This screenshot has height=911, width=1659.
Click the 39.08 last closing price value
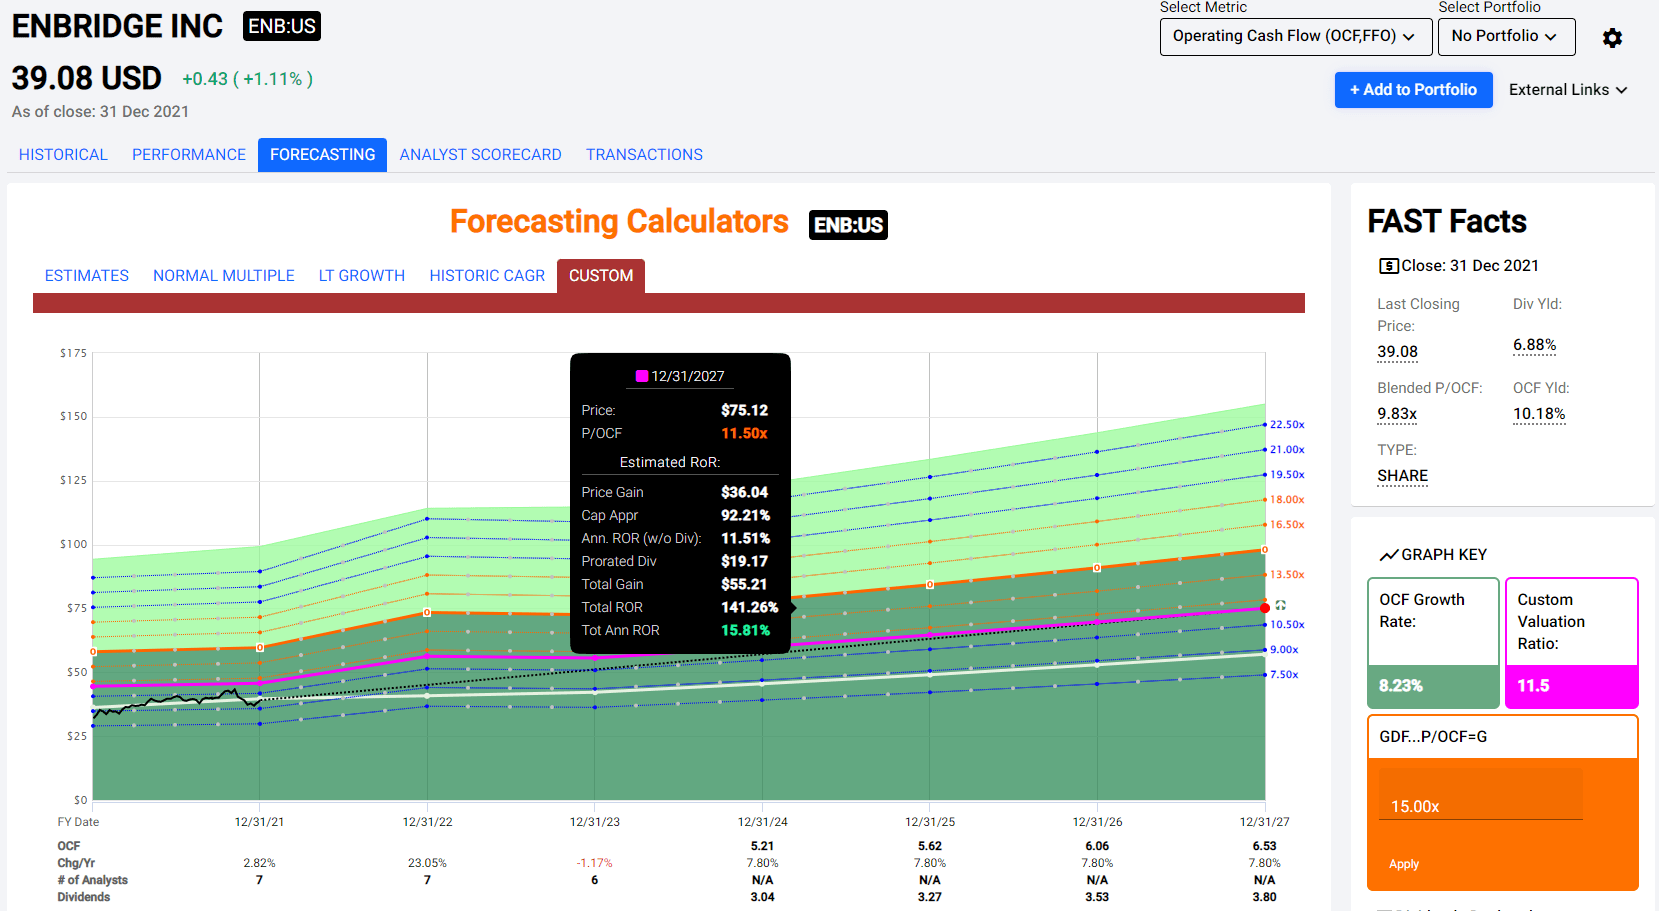pos(1397,352)
